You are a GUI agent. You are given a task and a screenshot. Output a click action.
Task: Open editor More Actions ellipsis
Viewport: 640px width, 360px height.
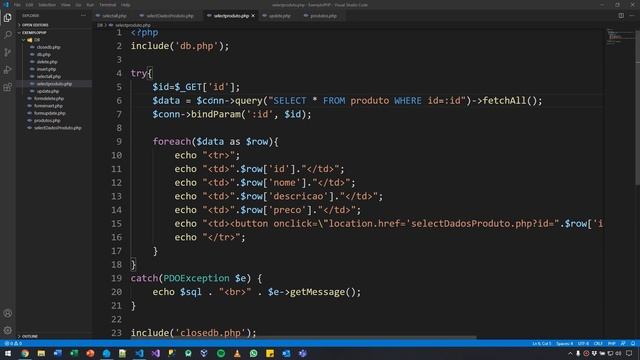pos(632,16)
